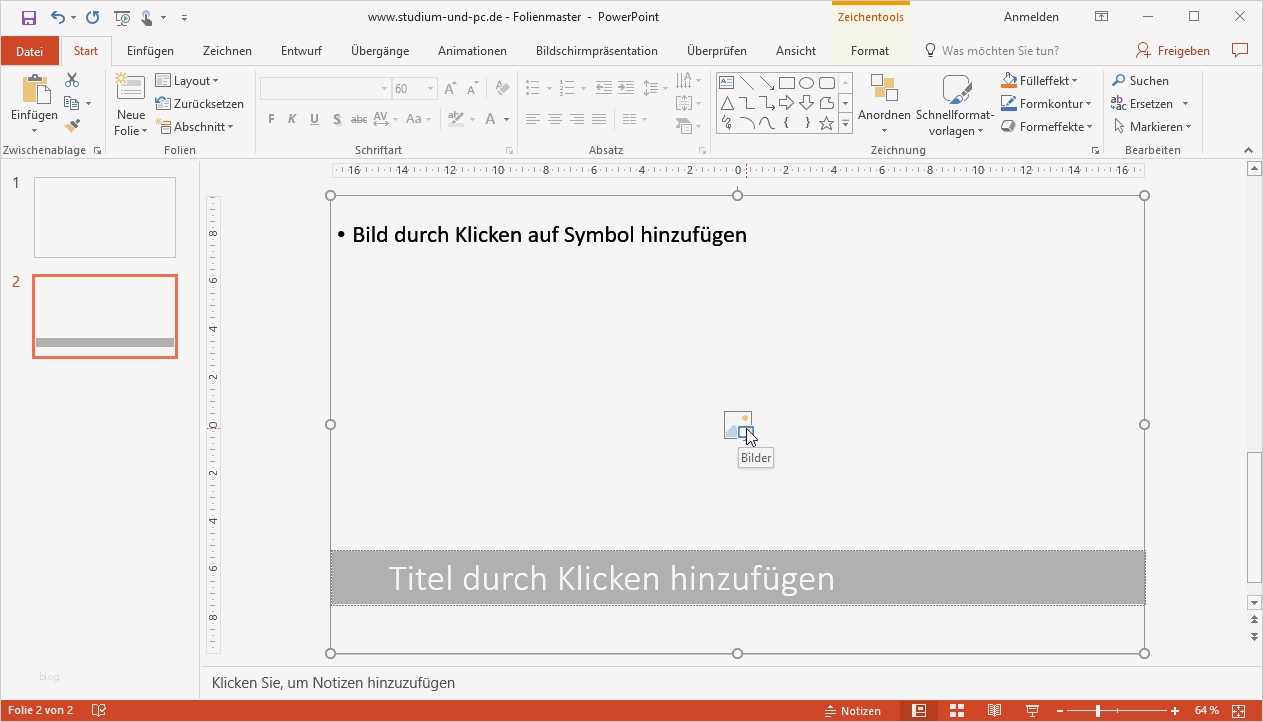1263x722 pixels.
Task: Toggle centered text alignment
Action: pyautogui.click(x=555, y=119)
